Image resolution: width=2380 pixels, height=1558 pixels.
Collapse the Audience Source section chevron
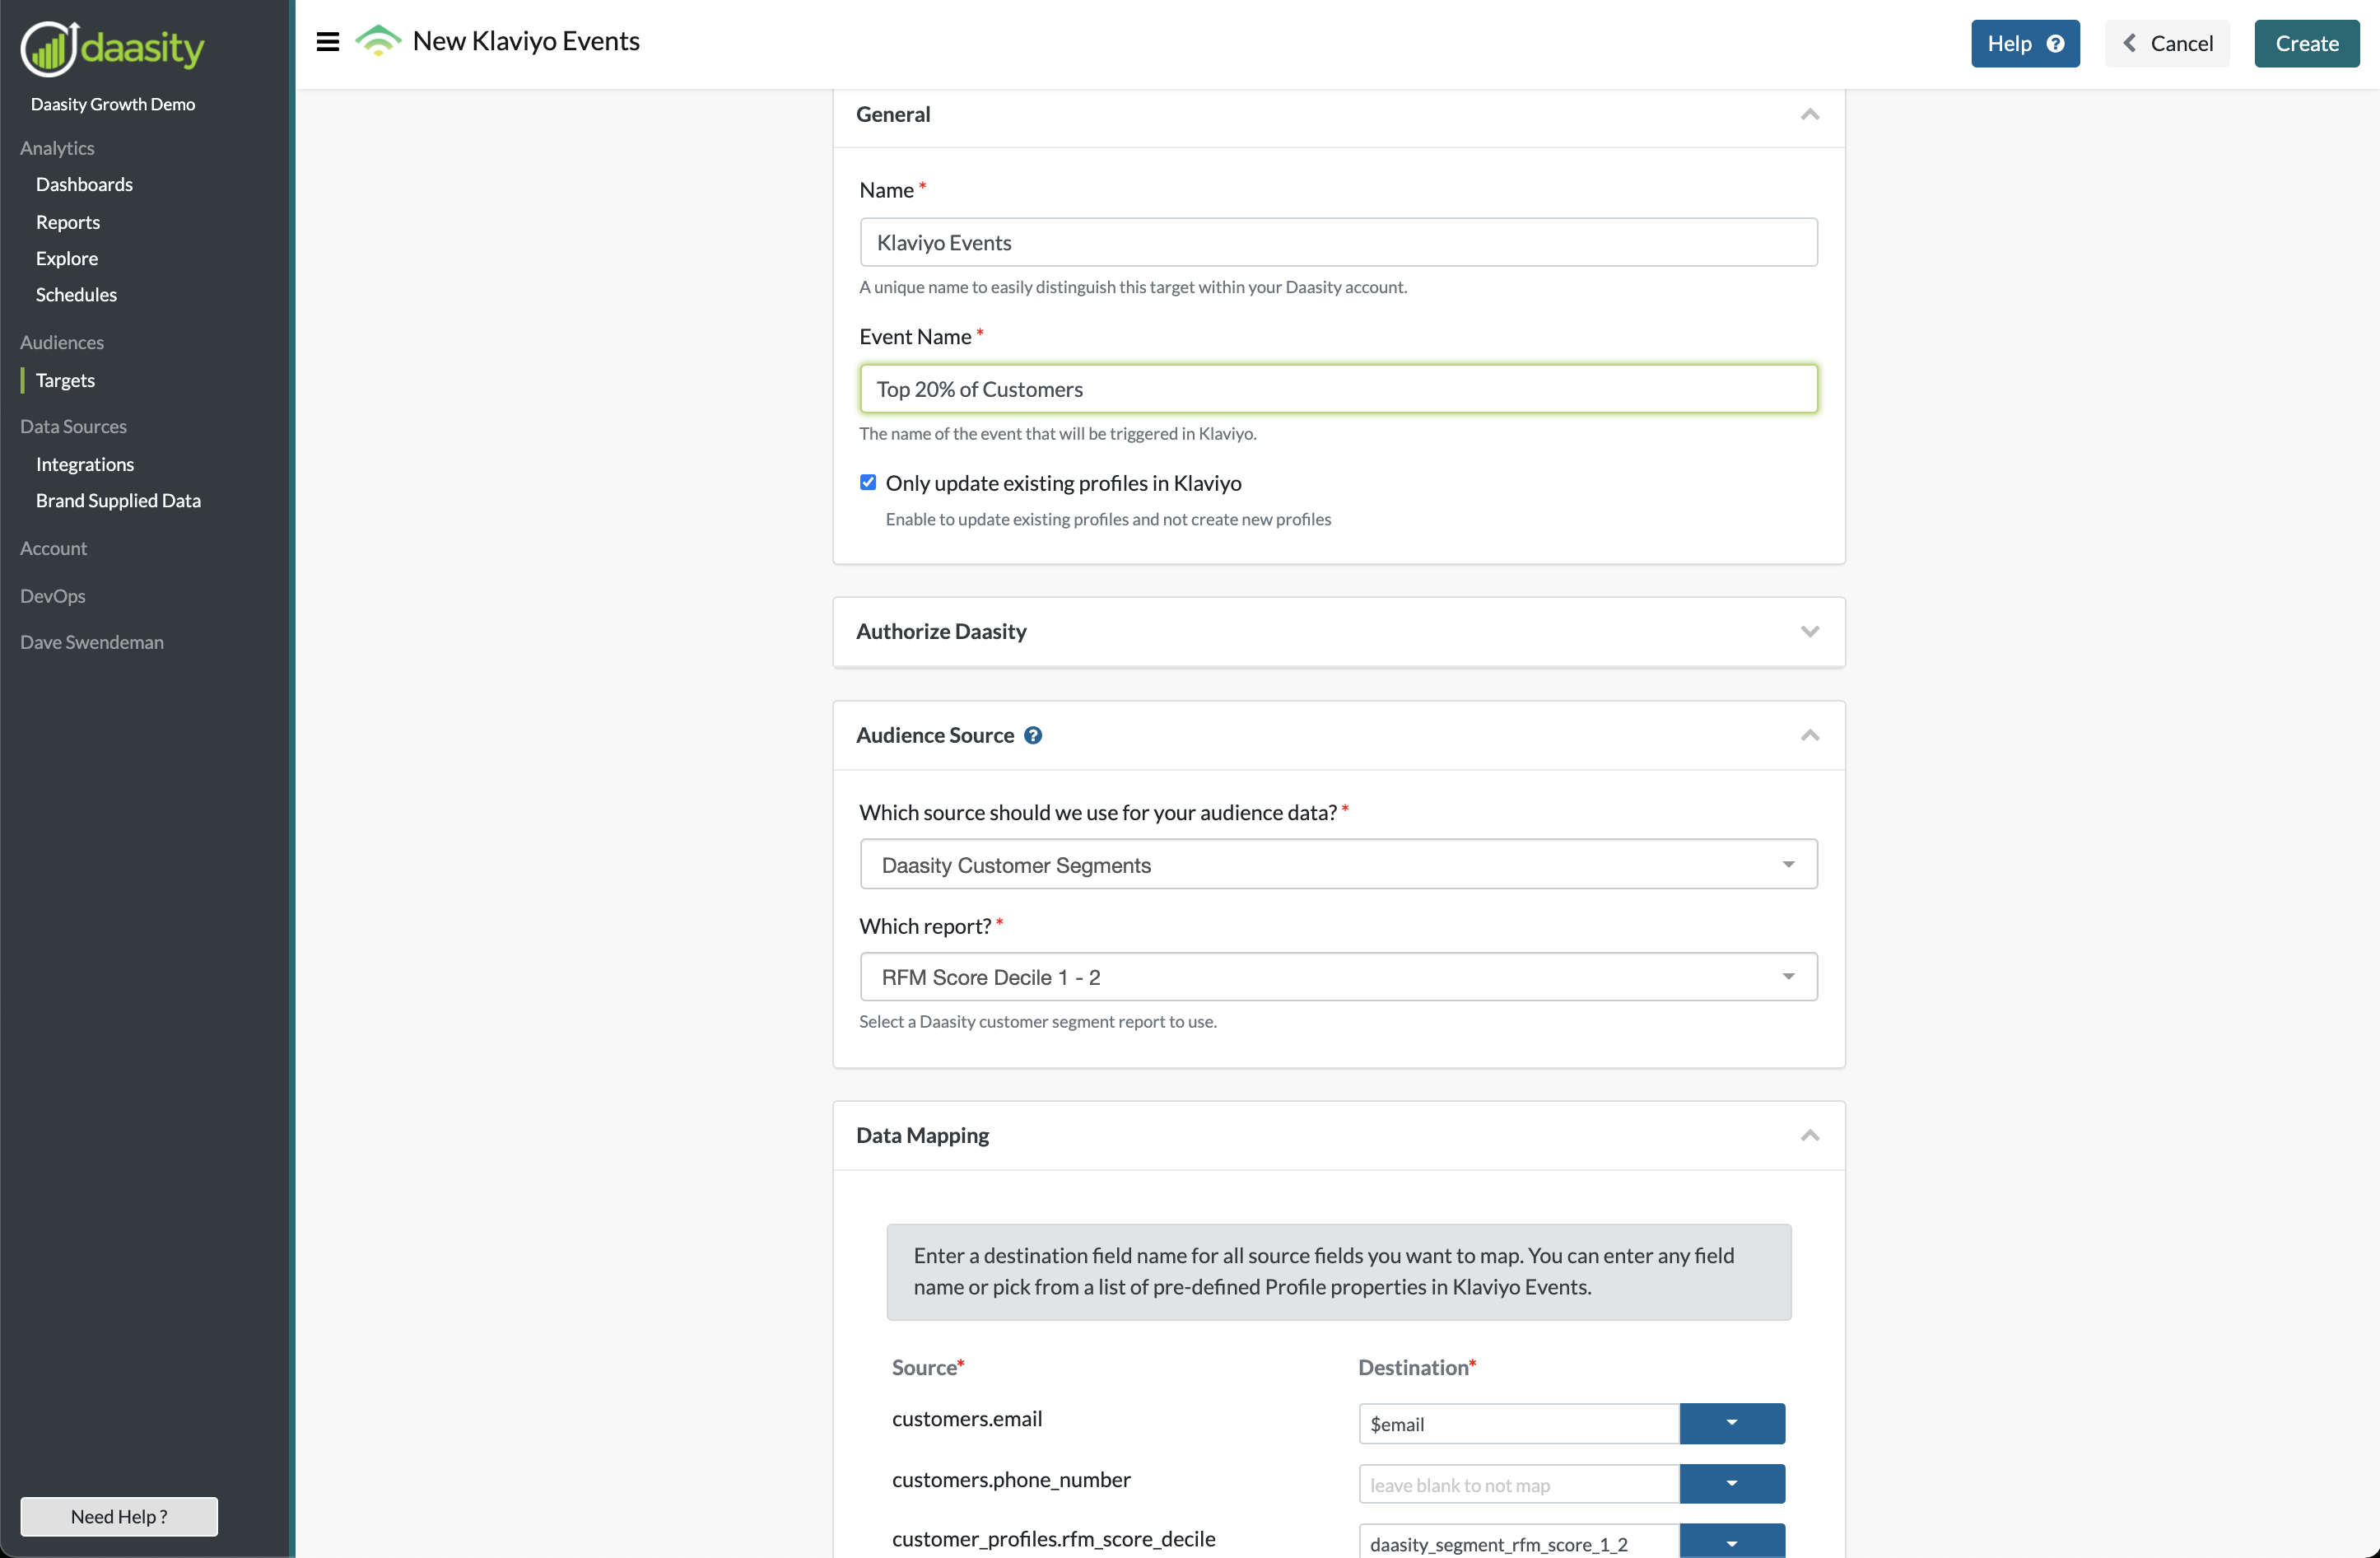[1809, 735]
